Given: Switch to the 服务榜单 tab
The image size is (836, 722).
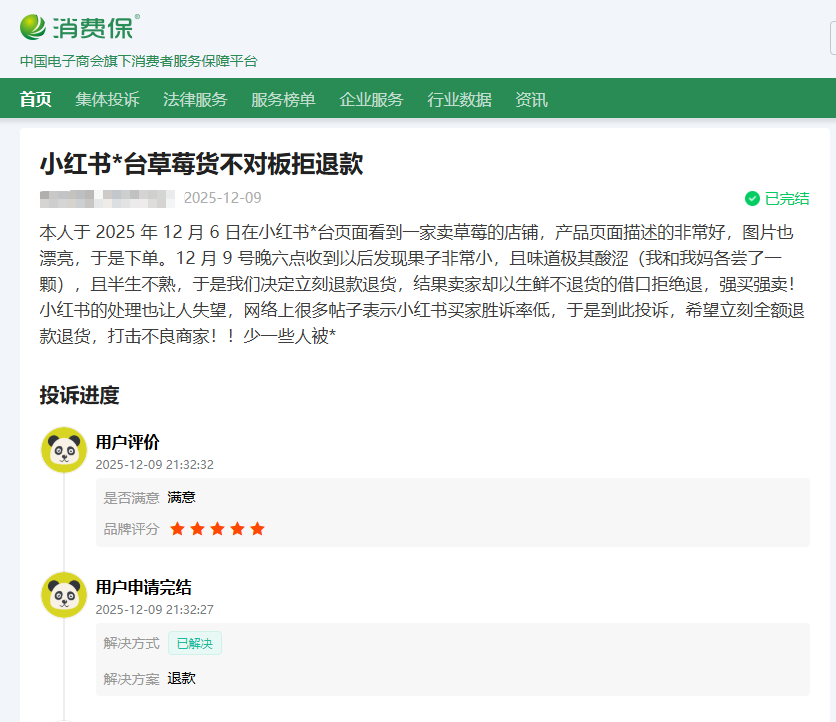Looking at the screenshot, I should coord(283,99).
